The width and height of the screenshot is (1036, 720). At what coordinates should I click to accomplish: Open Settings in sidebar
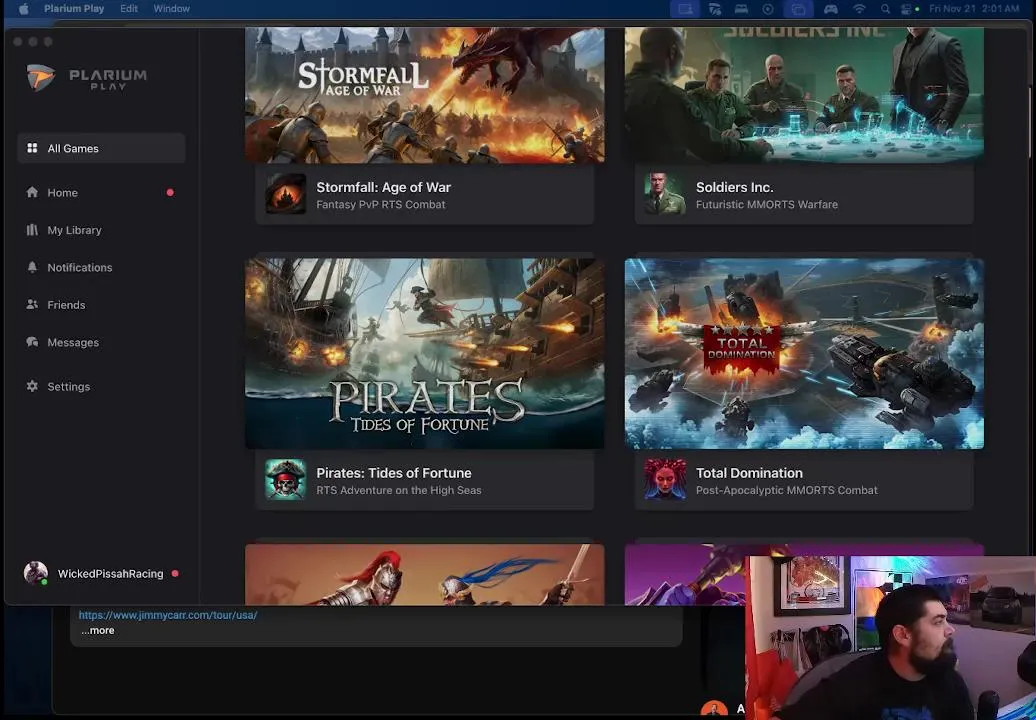pyautogui.click(x=101, y=386)
